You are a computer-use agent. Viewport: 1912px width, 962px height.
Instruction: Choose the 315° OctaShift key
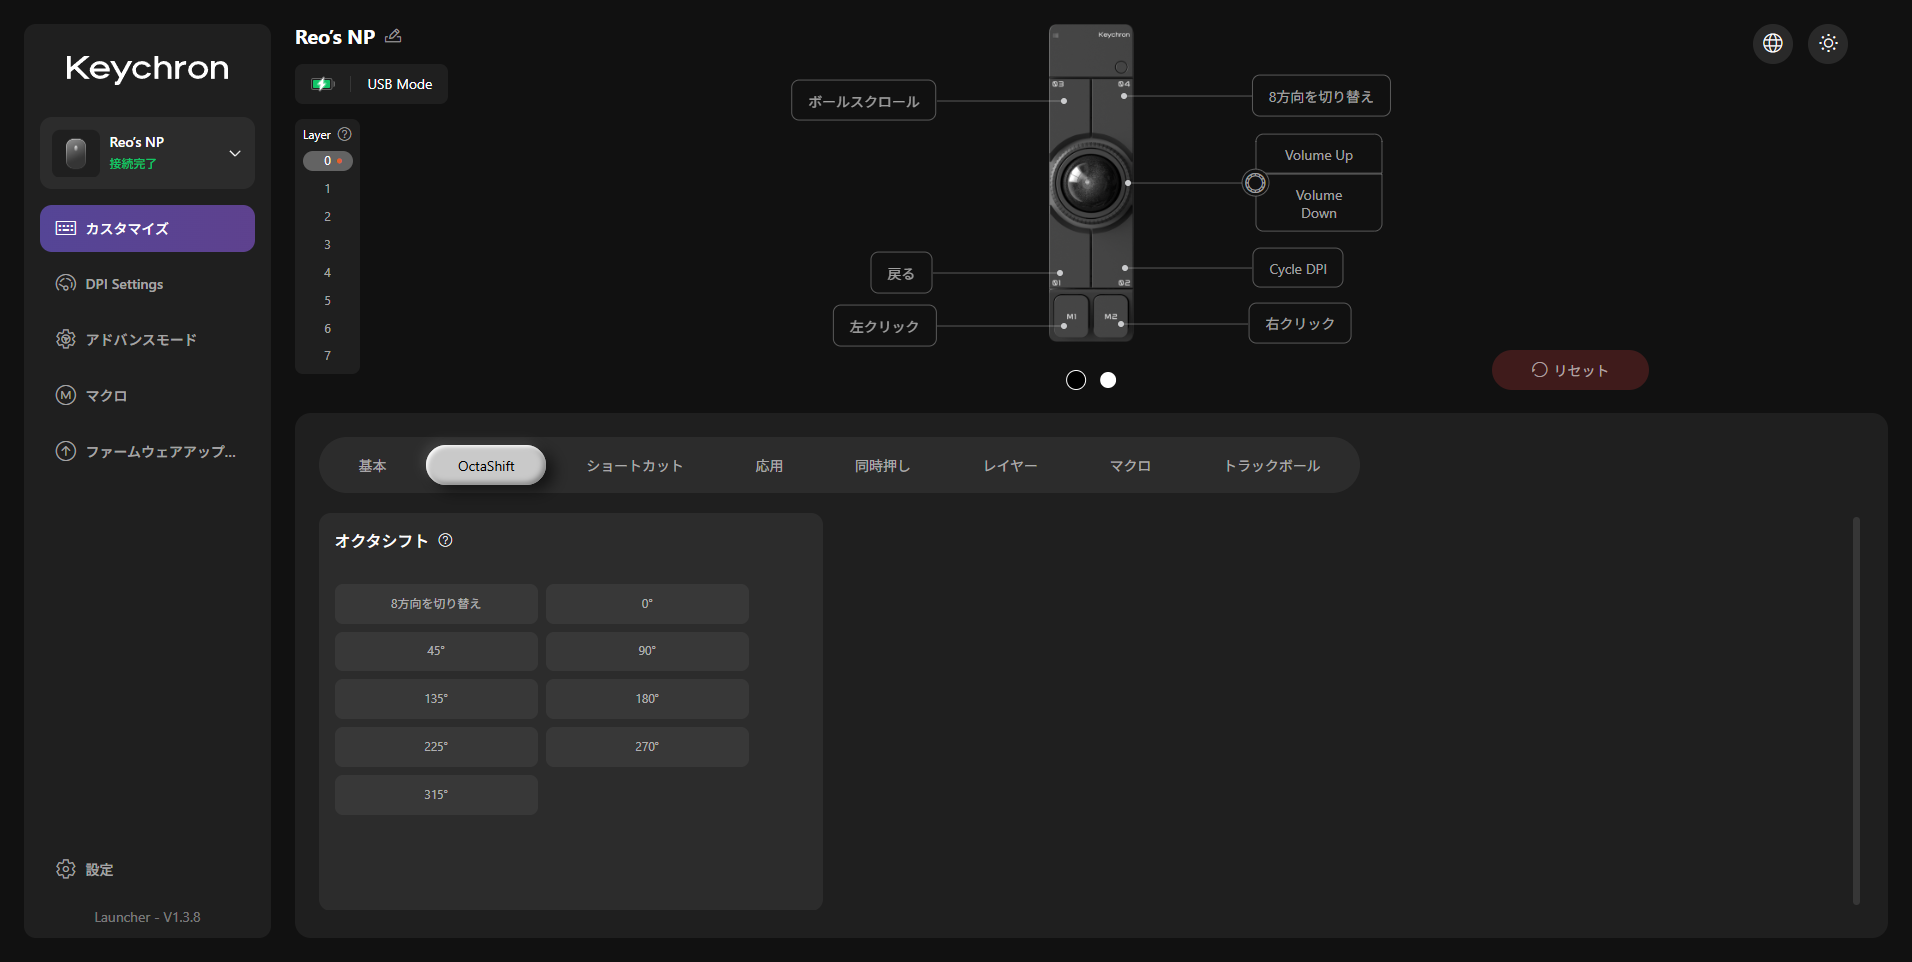coord(436,795)
